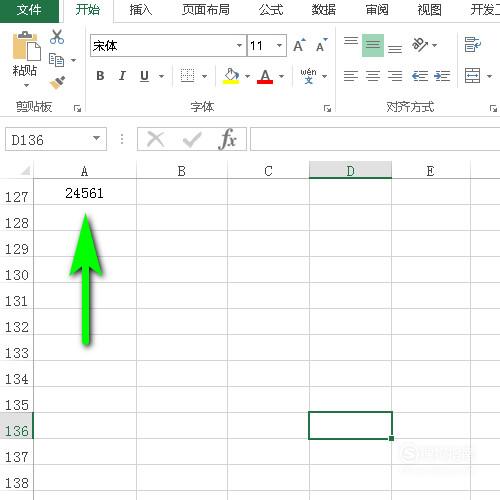
Task: Open the font color dropdown arrow
Action: 281,76
